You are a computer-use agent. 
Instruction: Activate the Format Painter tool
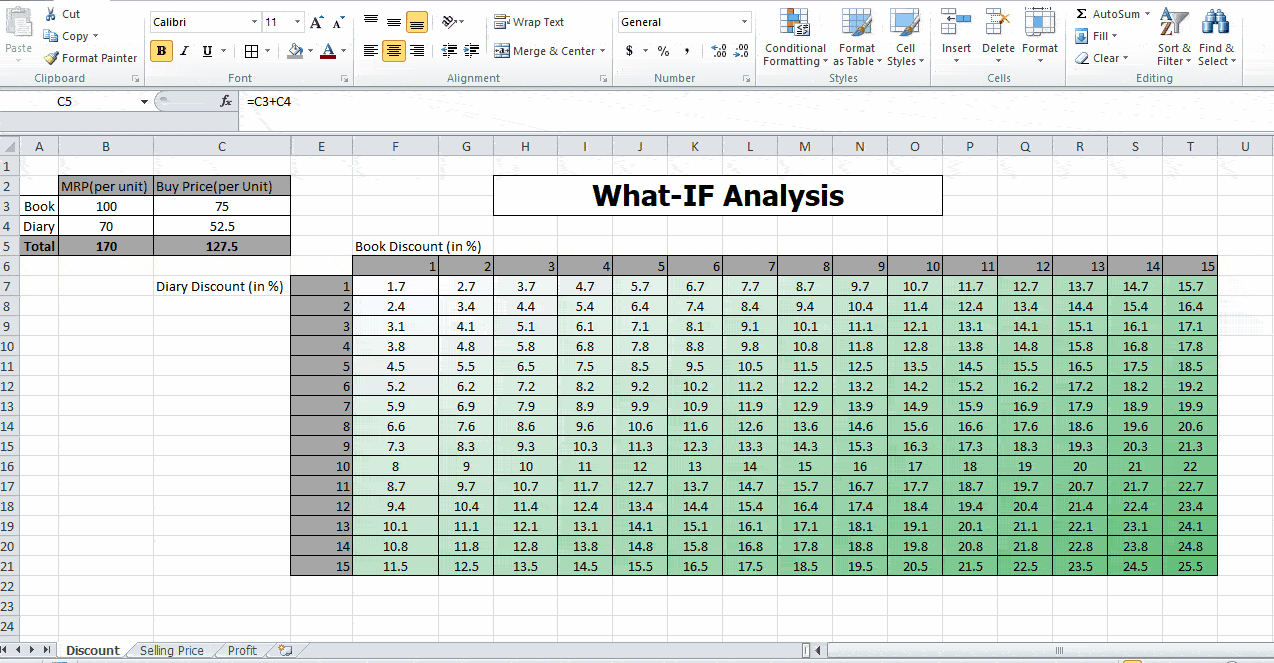(x=90, y=57)
